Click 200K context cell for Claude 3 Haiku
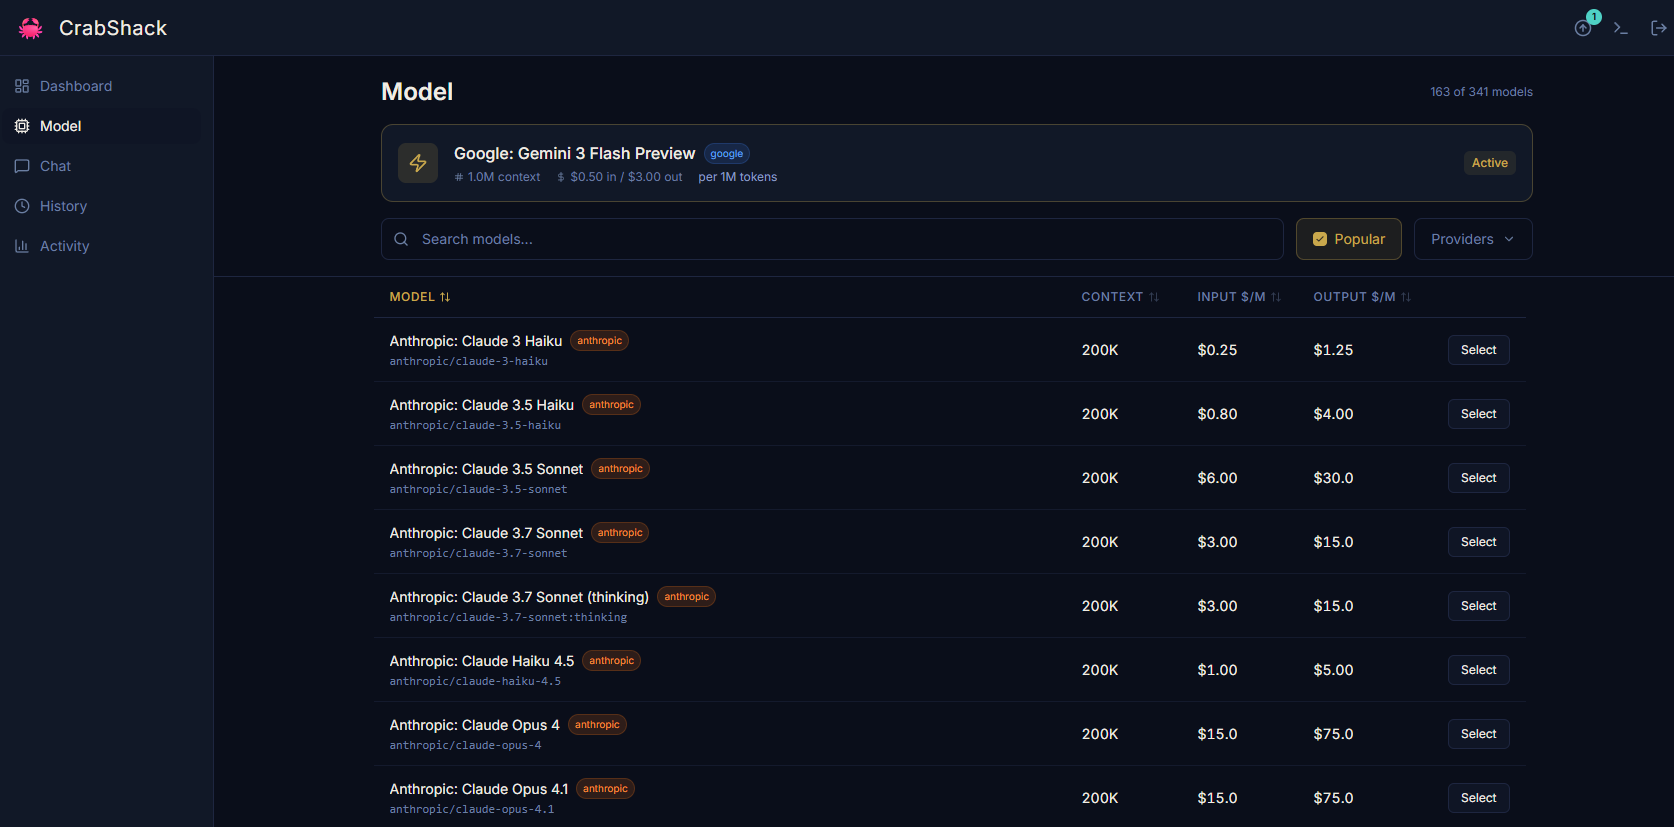The width and height of the screenshot is (1674, 827). click(x=1100, y=350)
